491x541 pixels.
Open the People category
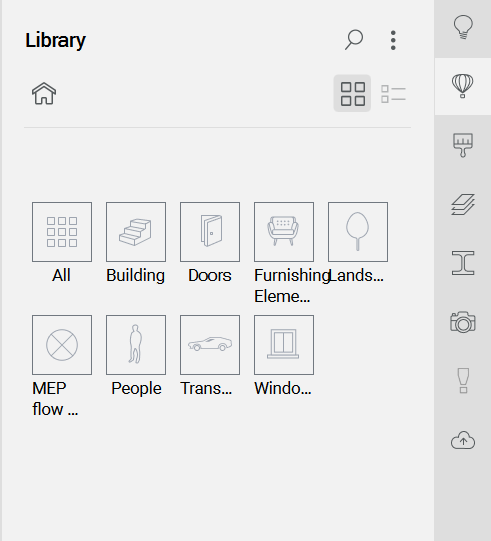point(136,345)
